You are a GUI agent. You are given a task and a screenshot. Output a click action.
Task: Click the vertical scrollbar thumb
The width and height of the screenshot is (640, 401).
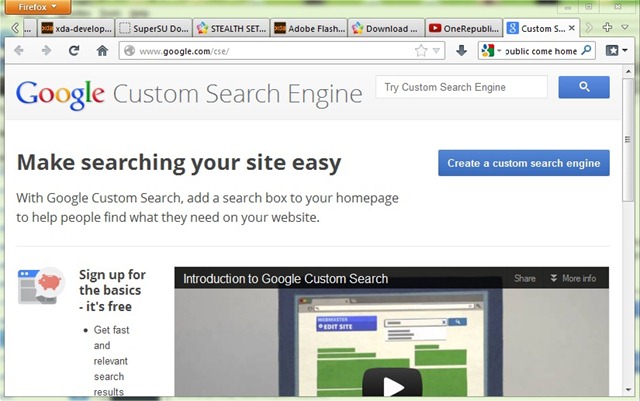628,140
